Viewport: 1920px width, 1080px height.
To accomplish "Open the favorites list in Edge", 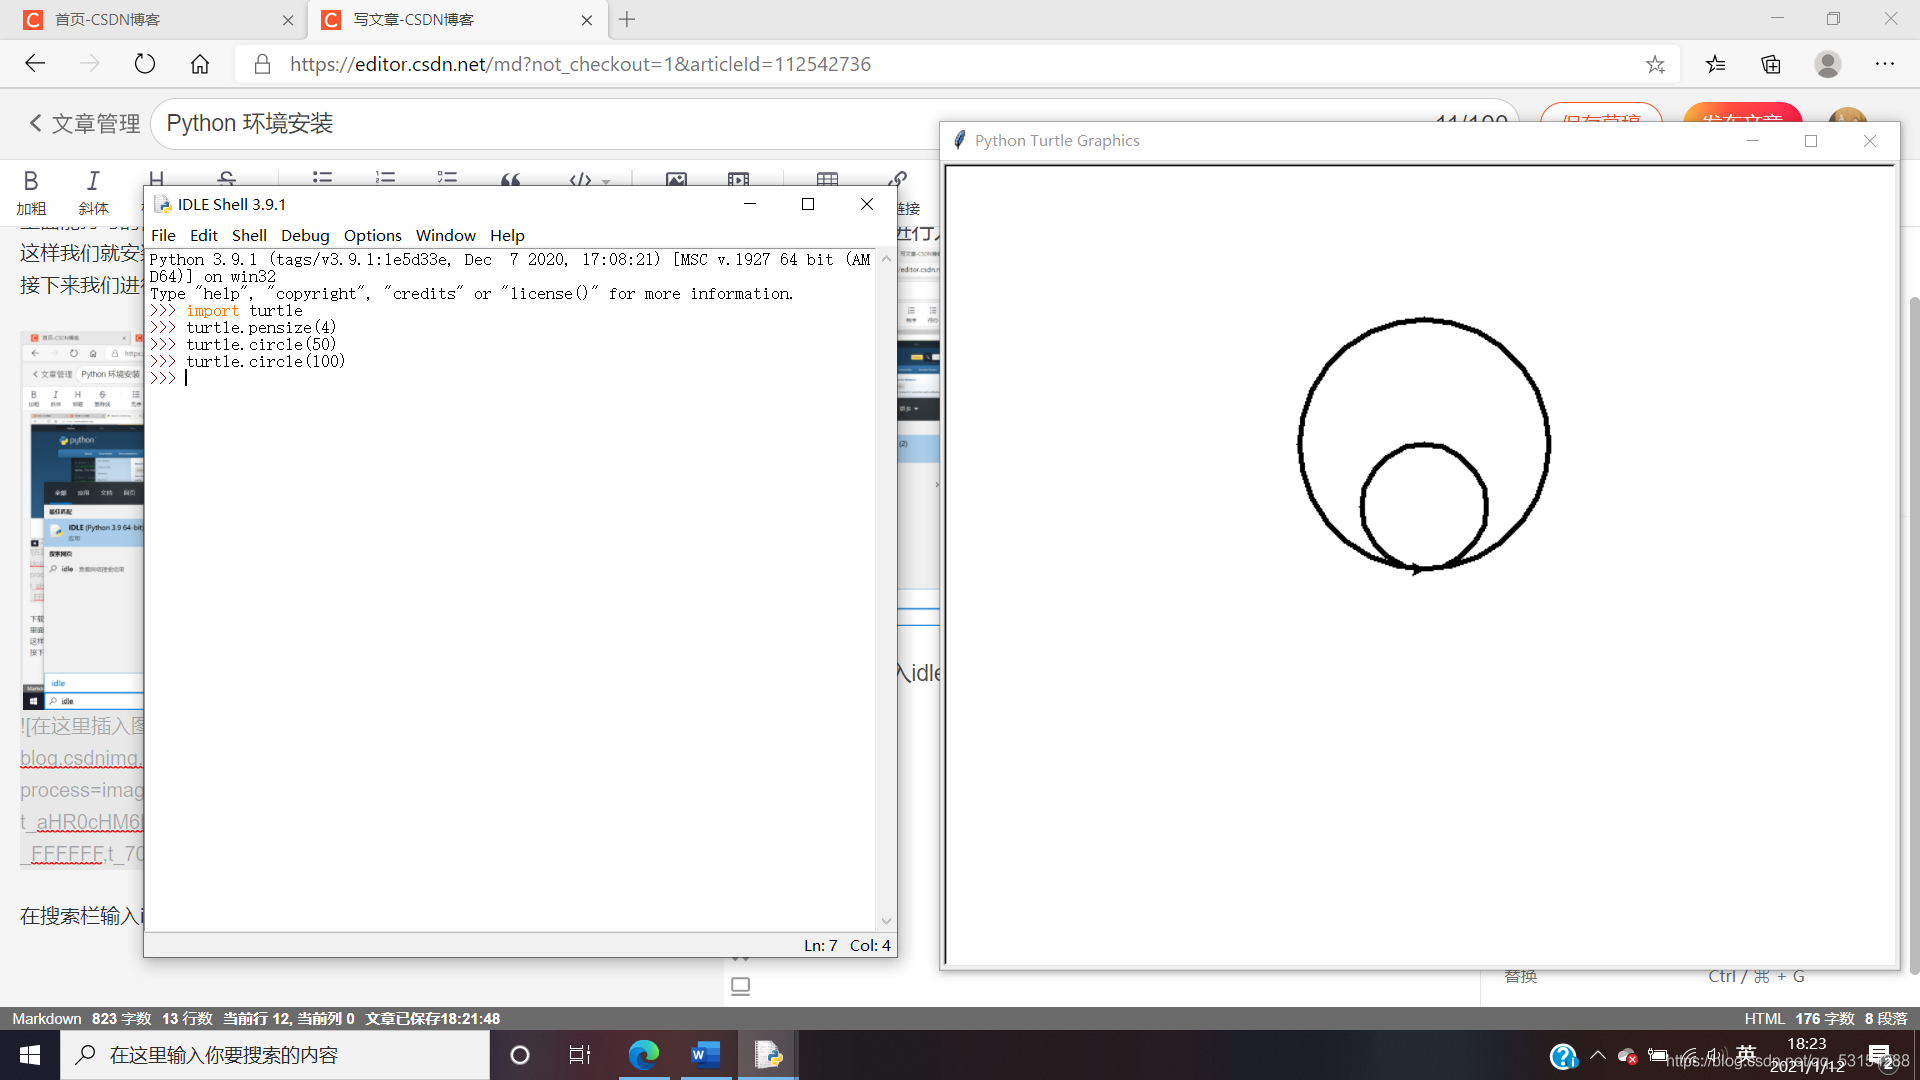I will click(1716, 64).
